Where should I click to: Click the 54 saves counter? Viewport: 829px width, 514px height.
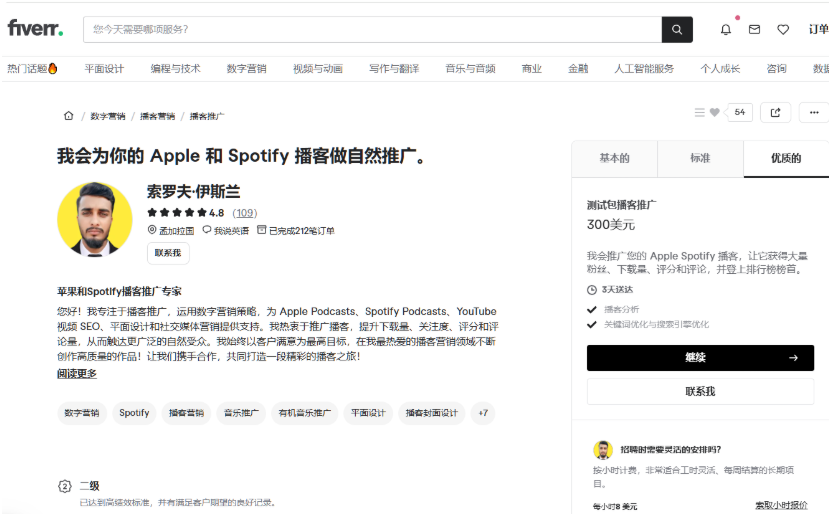coord(740,112)
